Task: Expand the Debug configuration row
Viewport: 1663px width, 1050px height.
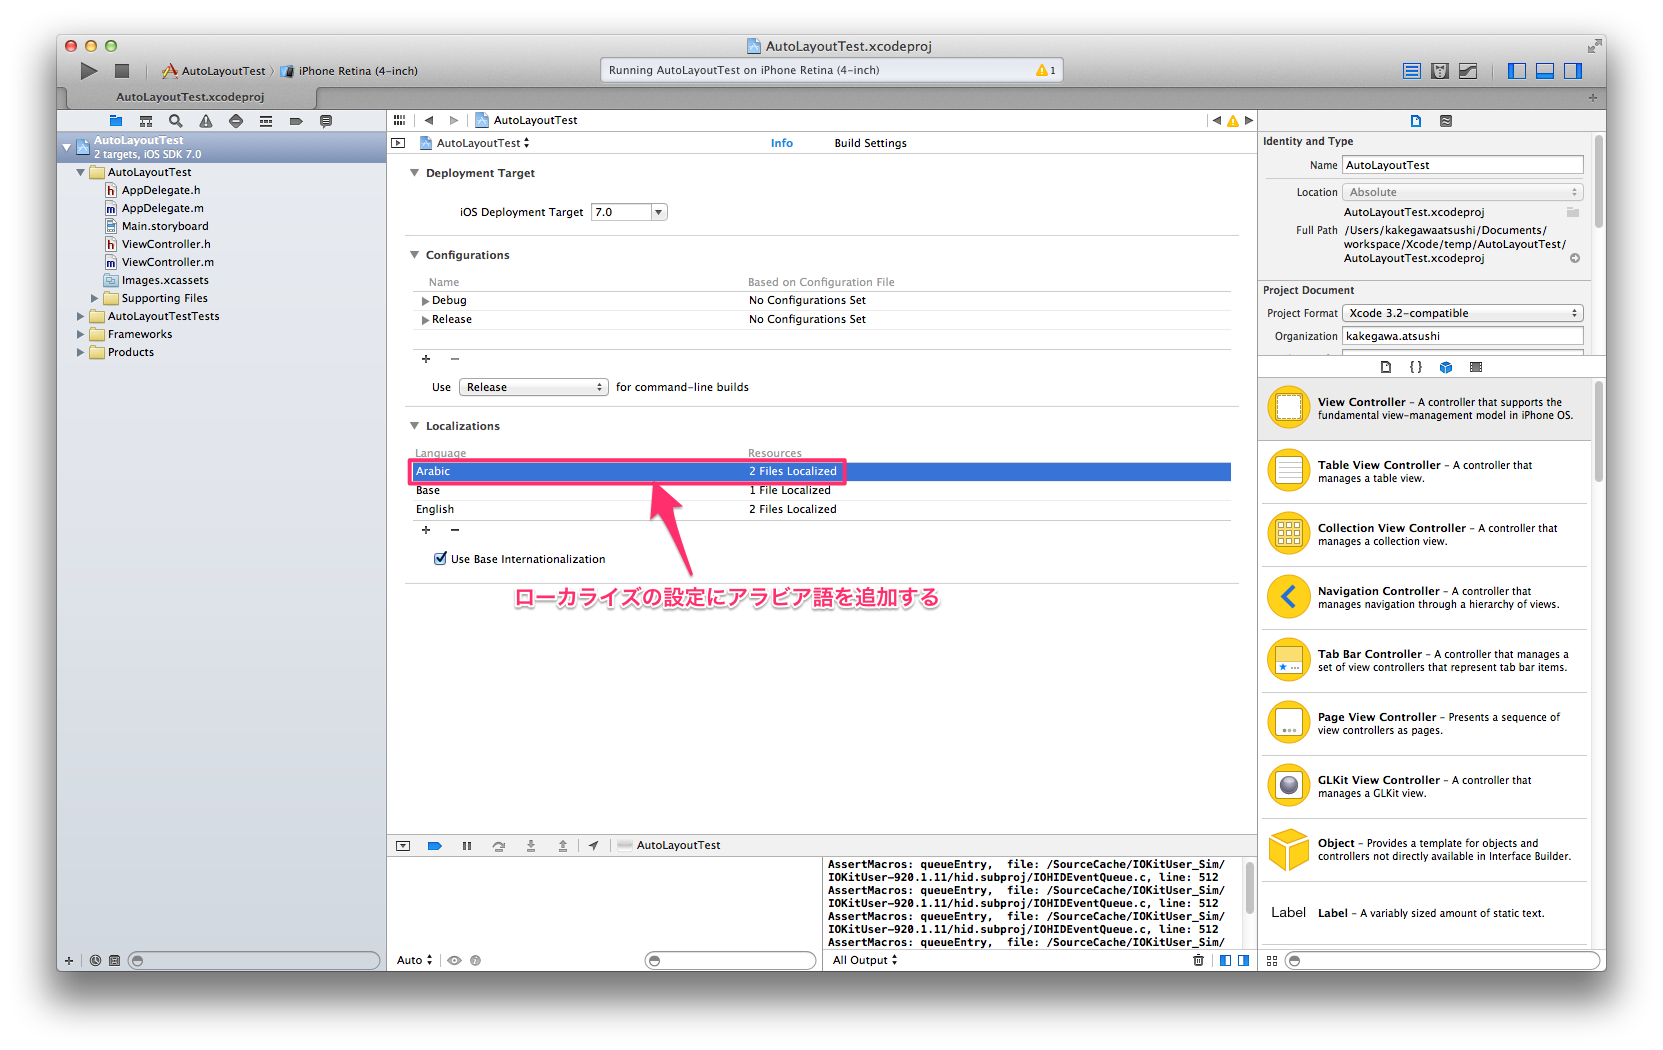Action: pos(425,300)
